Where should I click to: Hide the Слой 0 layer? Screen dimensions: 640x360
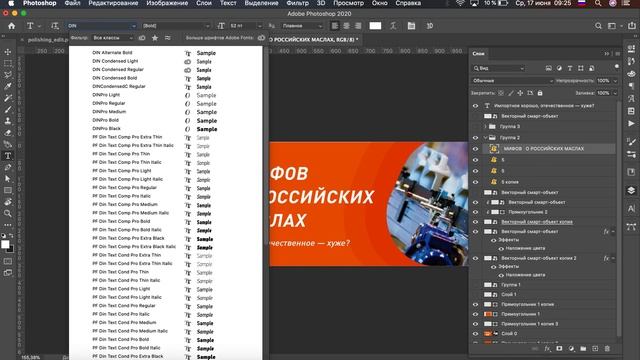[475, 333]
